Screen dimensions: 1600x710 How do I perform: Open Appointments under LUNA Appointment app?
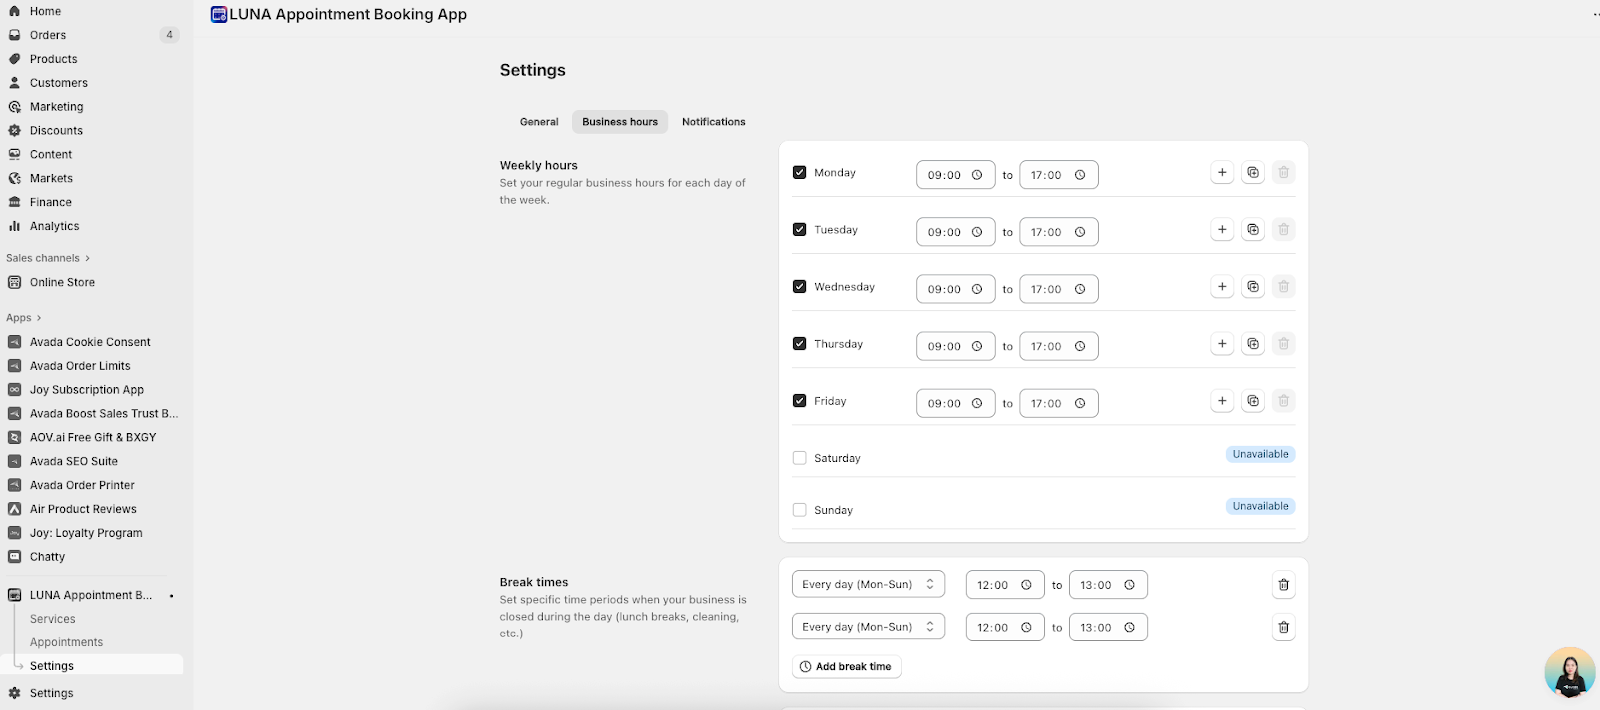tap(66, 642)
